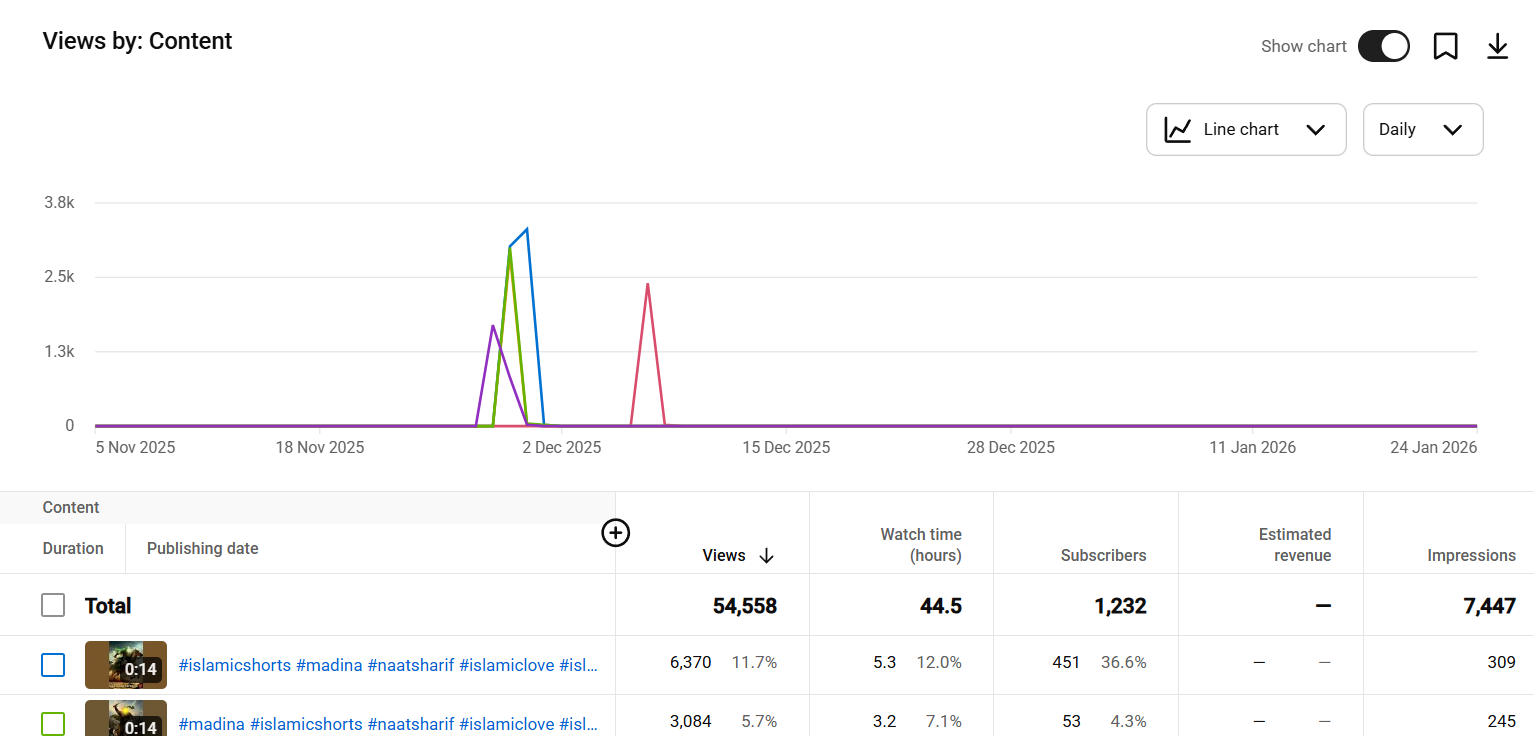Click the line chart graph icon
This screenshot has height=739, width=1534.
click(1178, 130)
